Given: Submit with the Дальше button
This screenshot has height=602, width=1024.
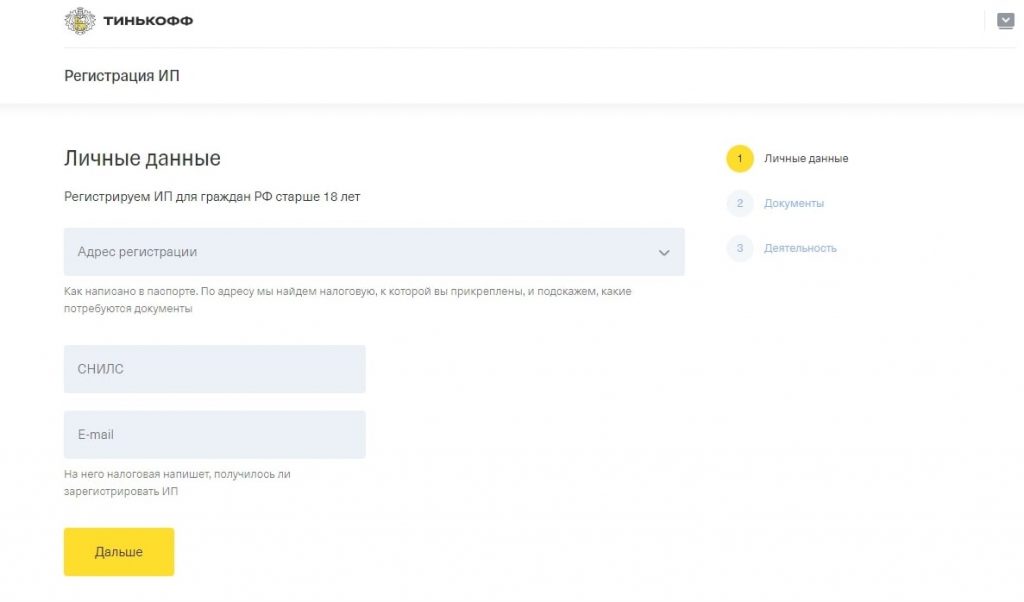Looking at the screenshot, I should click(119, 552).
